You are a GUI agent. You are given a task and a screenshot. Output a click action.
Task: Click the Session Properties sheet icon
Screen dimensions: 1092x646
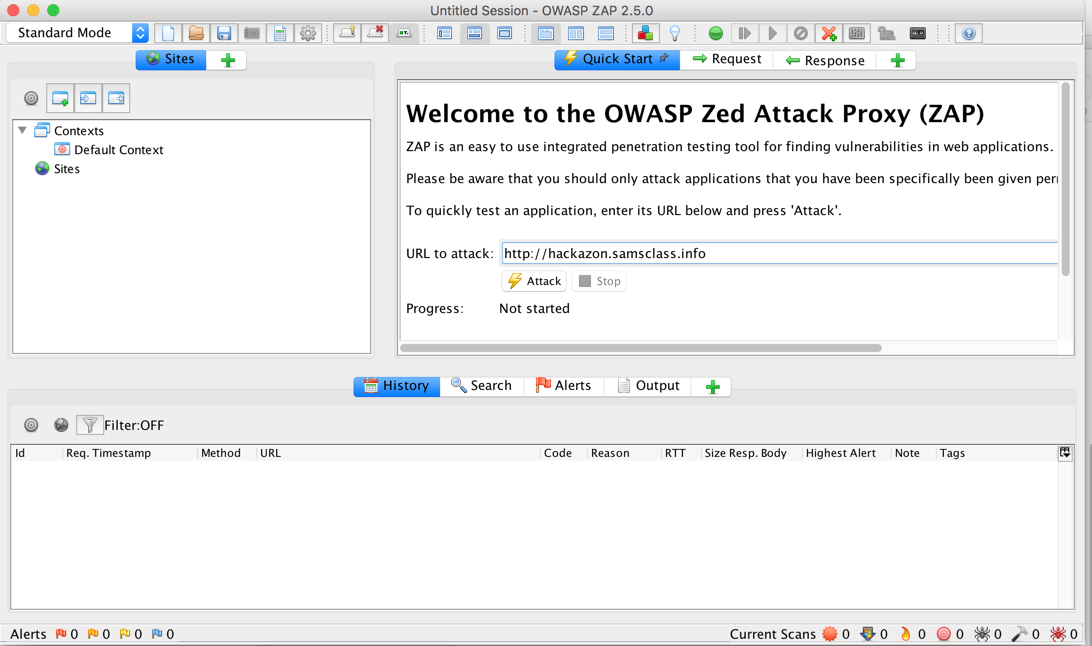(x=280, y=33)
